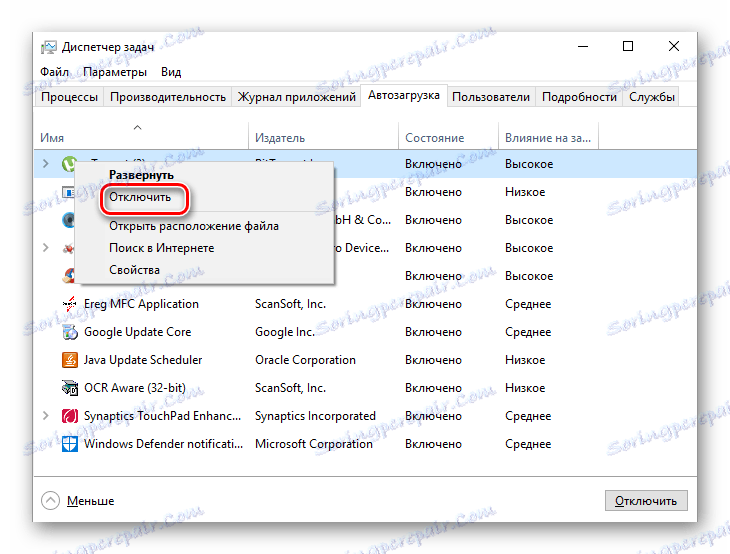Click the Windows Defender shield icon

tap(70, 444)
